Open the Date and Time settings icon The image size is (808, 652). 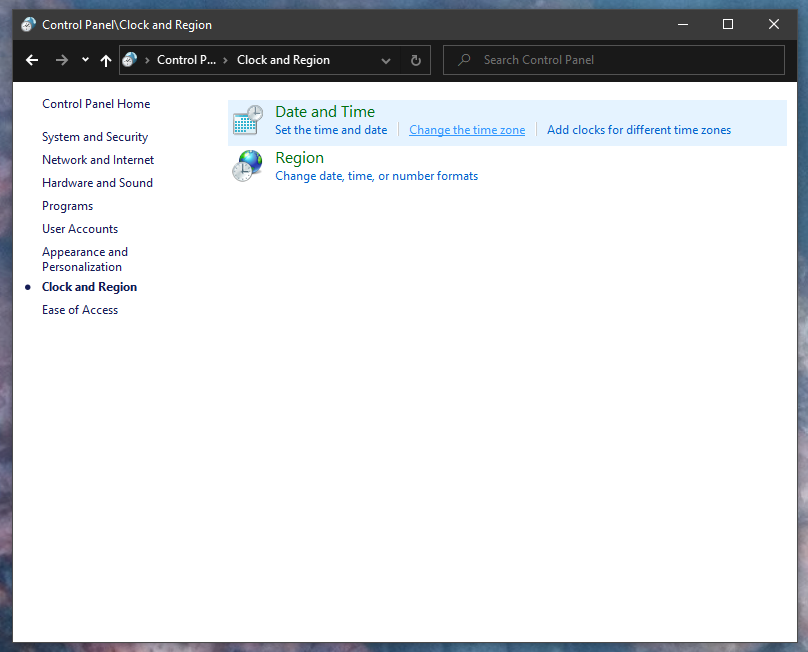pos(247,120)
